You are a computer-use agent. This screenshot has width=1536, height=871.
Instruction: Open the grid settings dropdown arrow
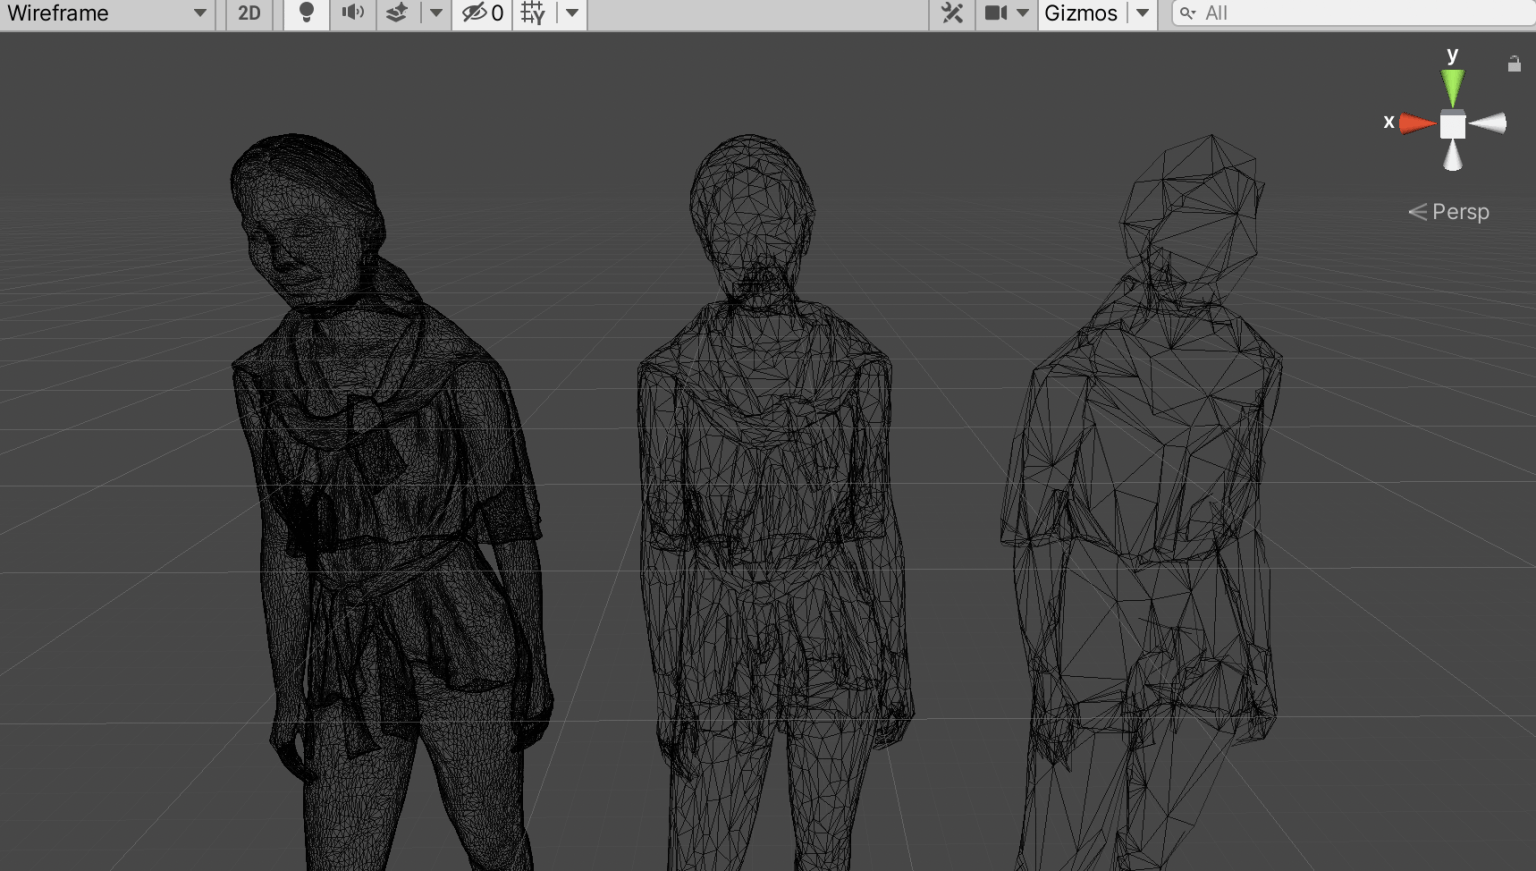click(x=571, y=13)
